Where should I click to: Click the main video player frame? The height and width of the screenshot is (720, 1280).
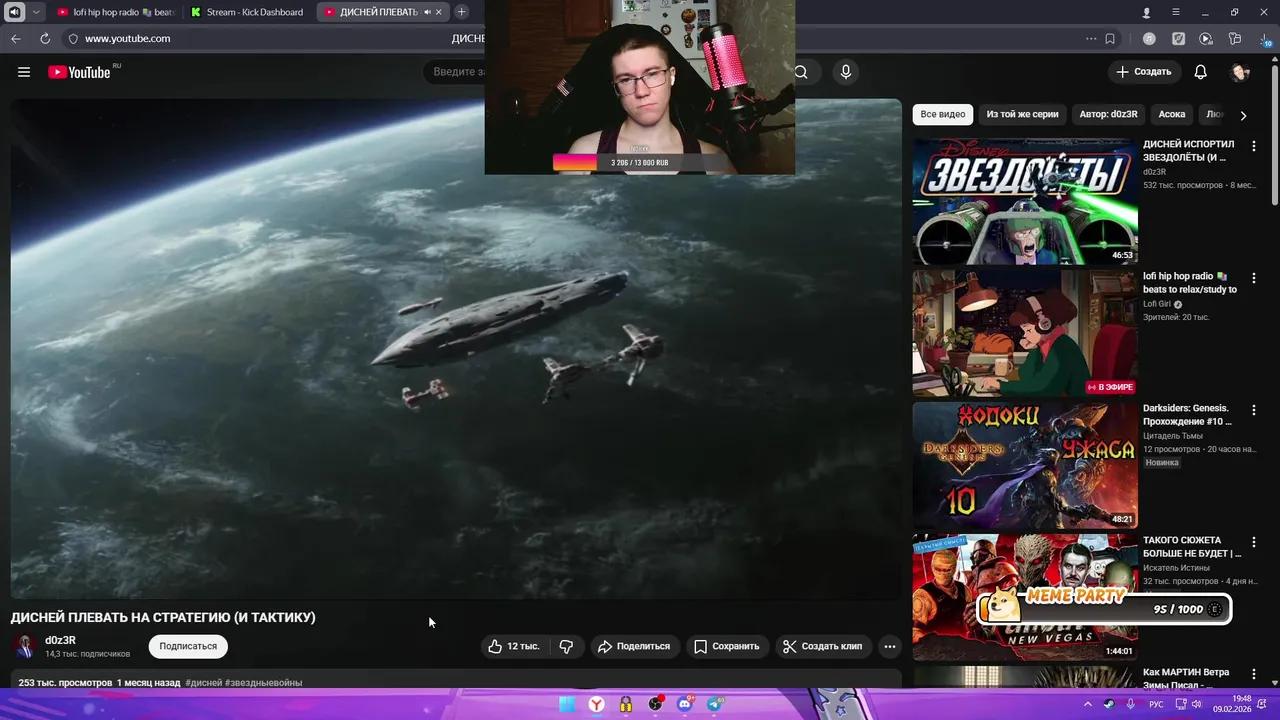click(x=456, y=348)
